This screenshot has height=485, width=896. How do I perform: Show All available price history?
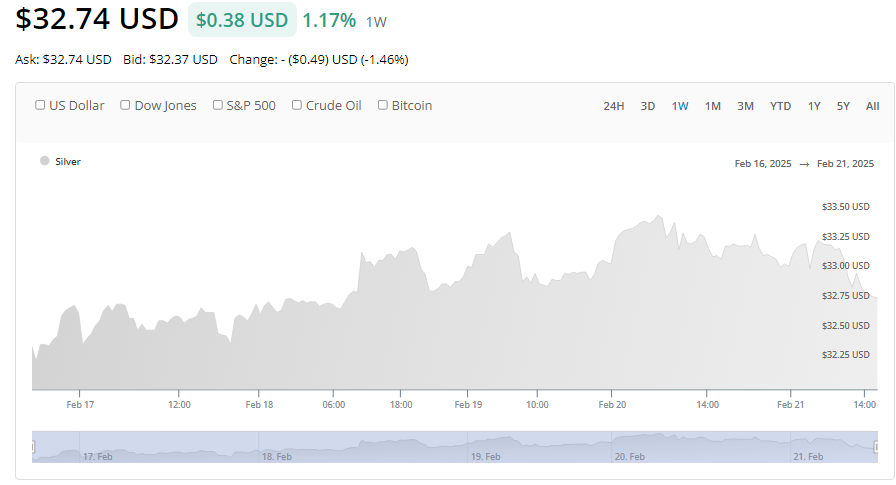click(872, 106)
